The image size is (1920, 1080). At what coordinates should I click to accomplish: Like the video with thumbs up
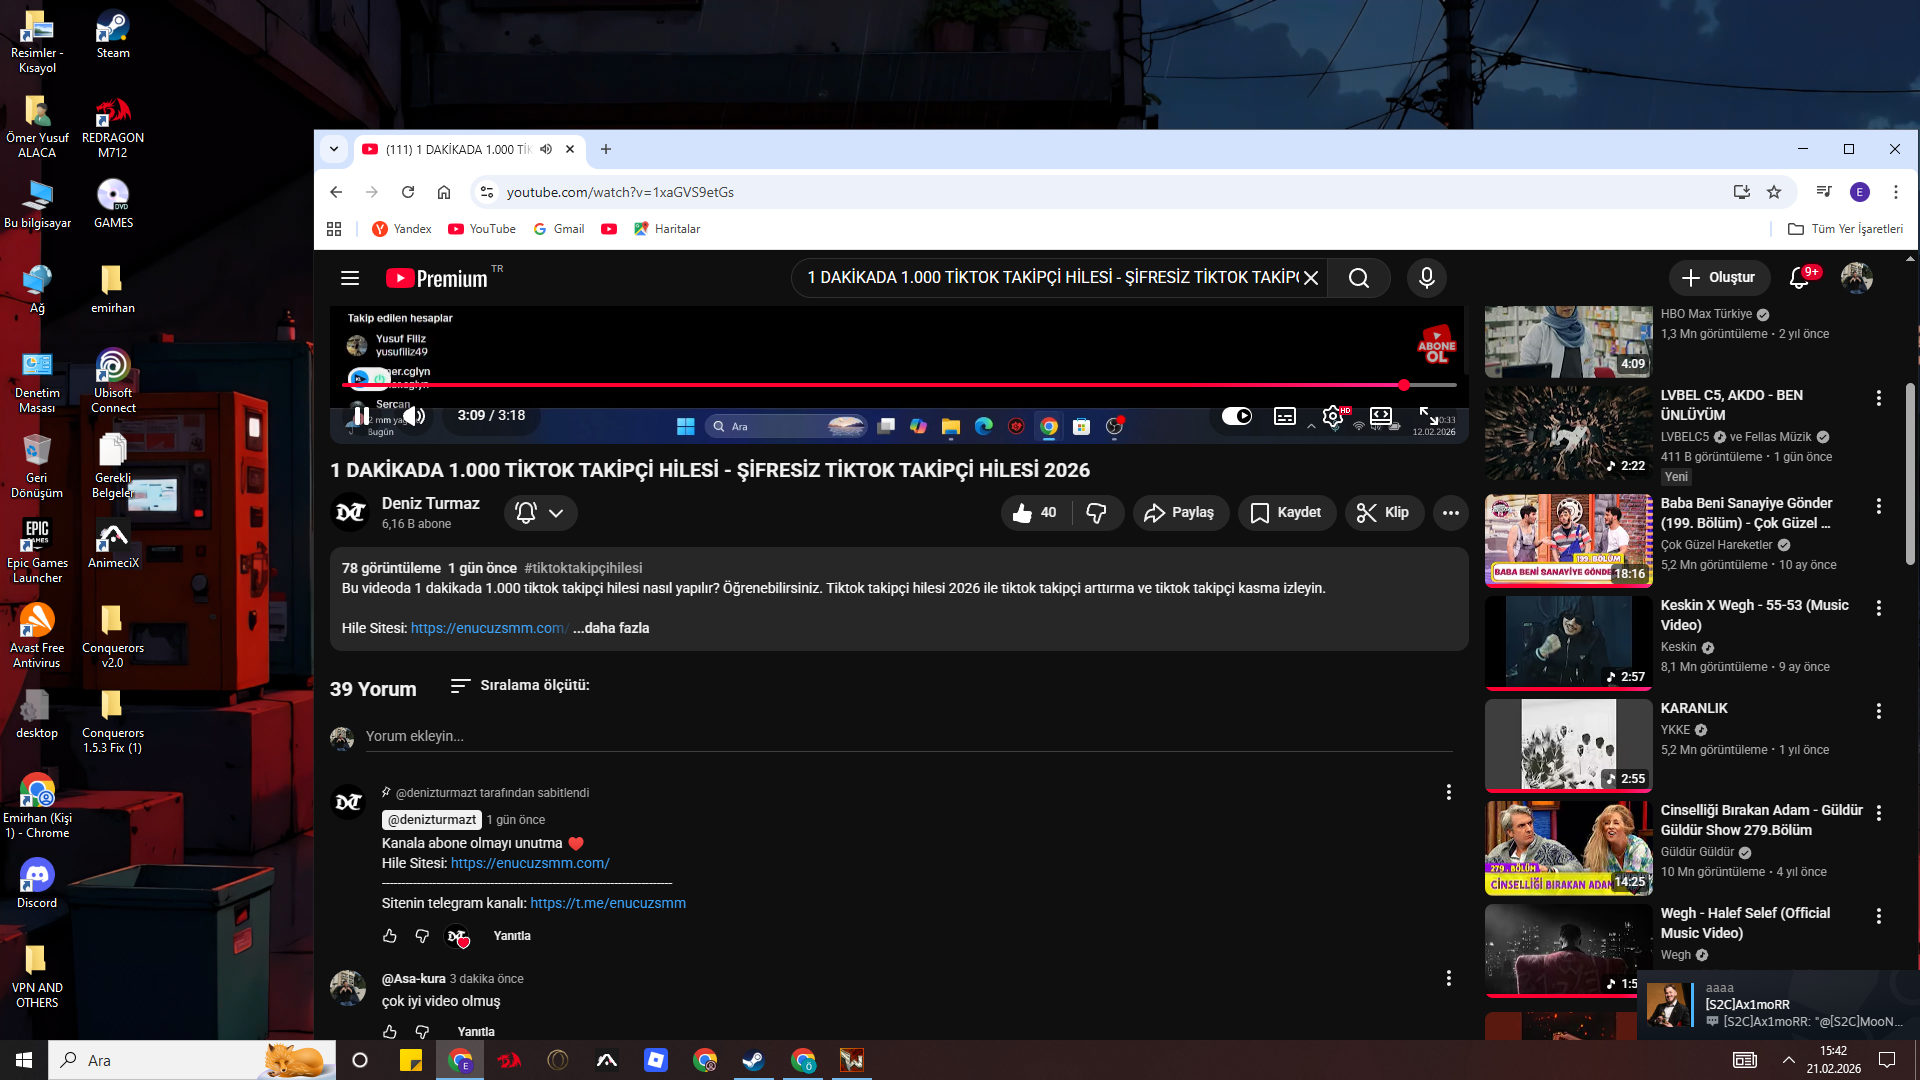pos(1035,513)
